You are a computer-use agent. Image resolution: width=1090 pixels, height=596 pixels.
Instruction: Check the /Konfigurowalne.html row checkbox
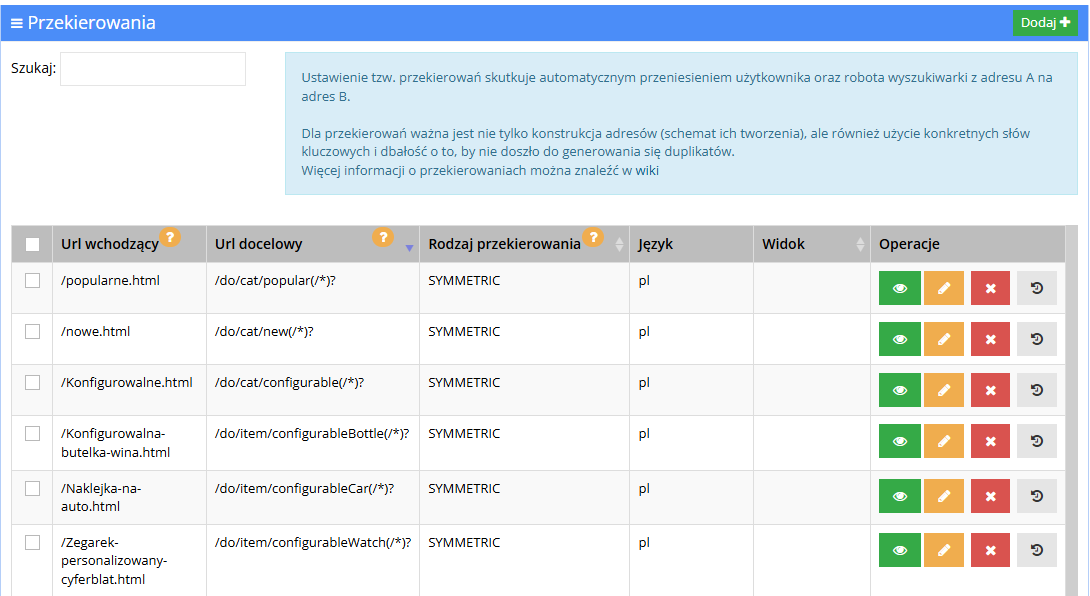click(33, 382)
